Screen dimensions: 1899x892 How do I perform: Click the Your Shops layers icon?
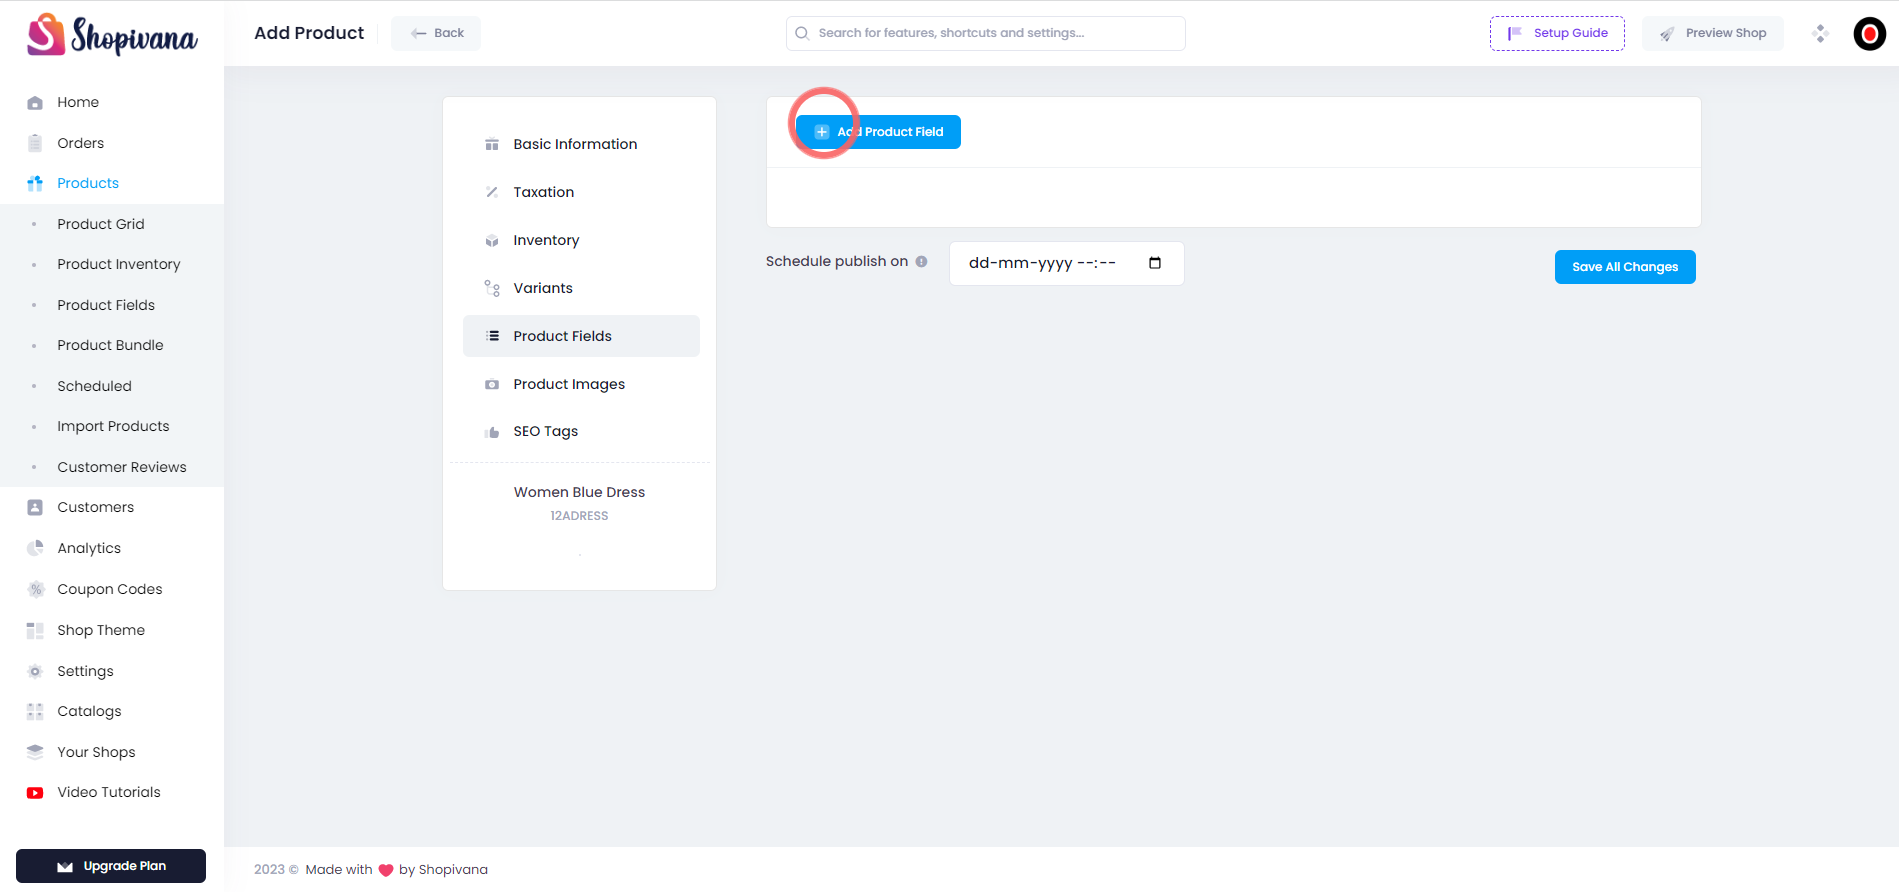(35, 752)
